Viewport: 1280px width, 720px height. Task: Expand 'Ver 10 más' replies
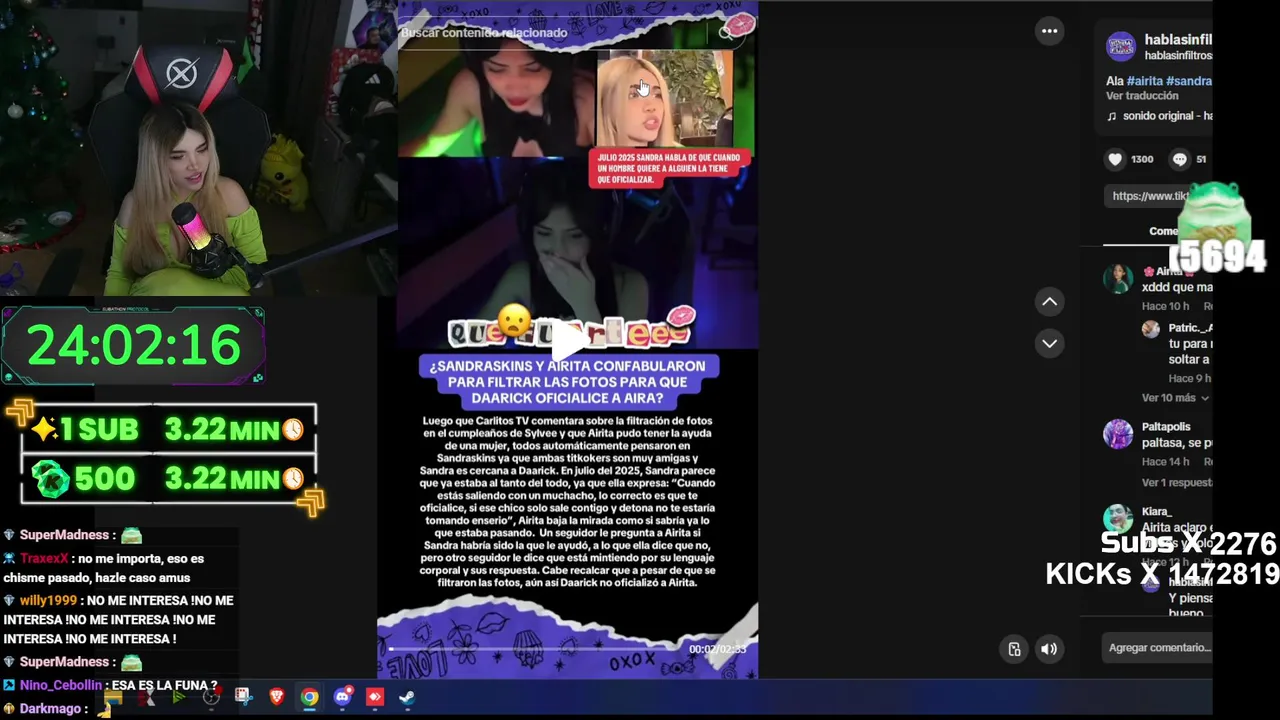pyautogui.click(x=1175, y=398)
